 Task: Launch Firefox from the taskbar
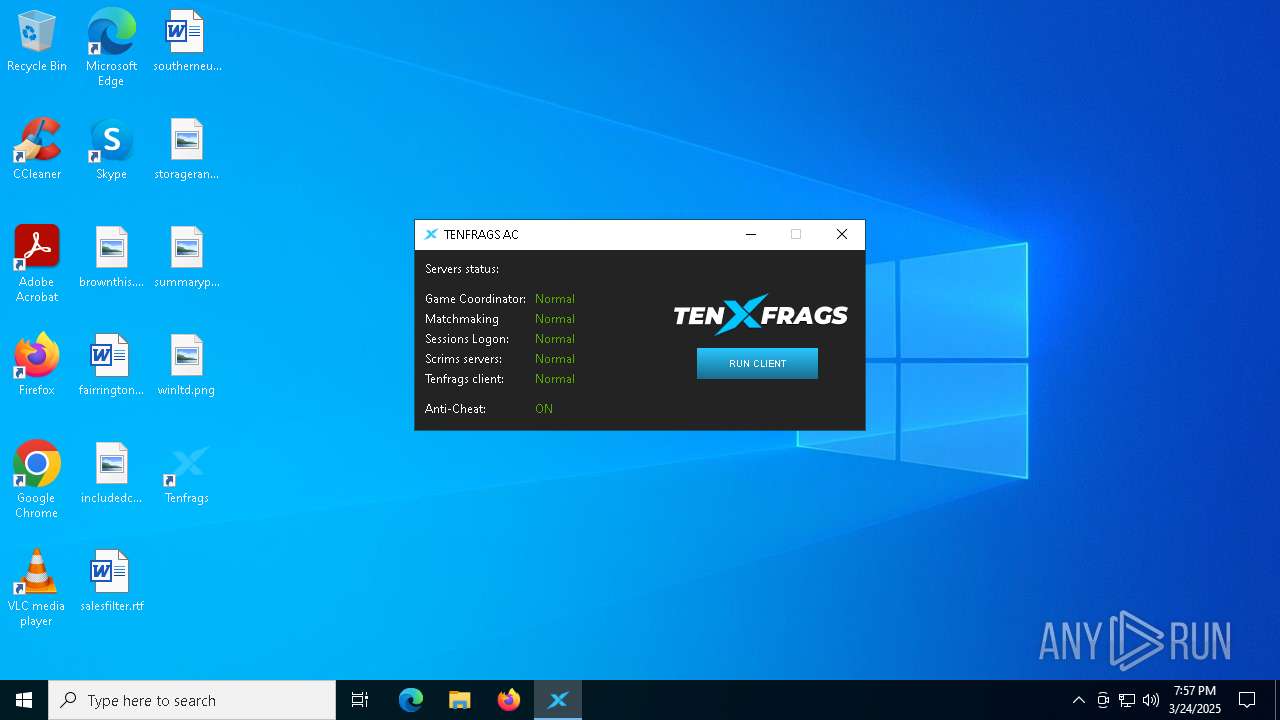pos(508,700)
